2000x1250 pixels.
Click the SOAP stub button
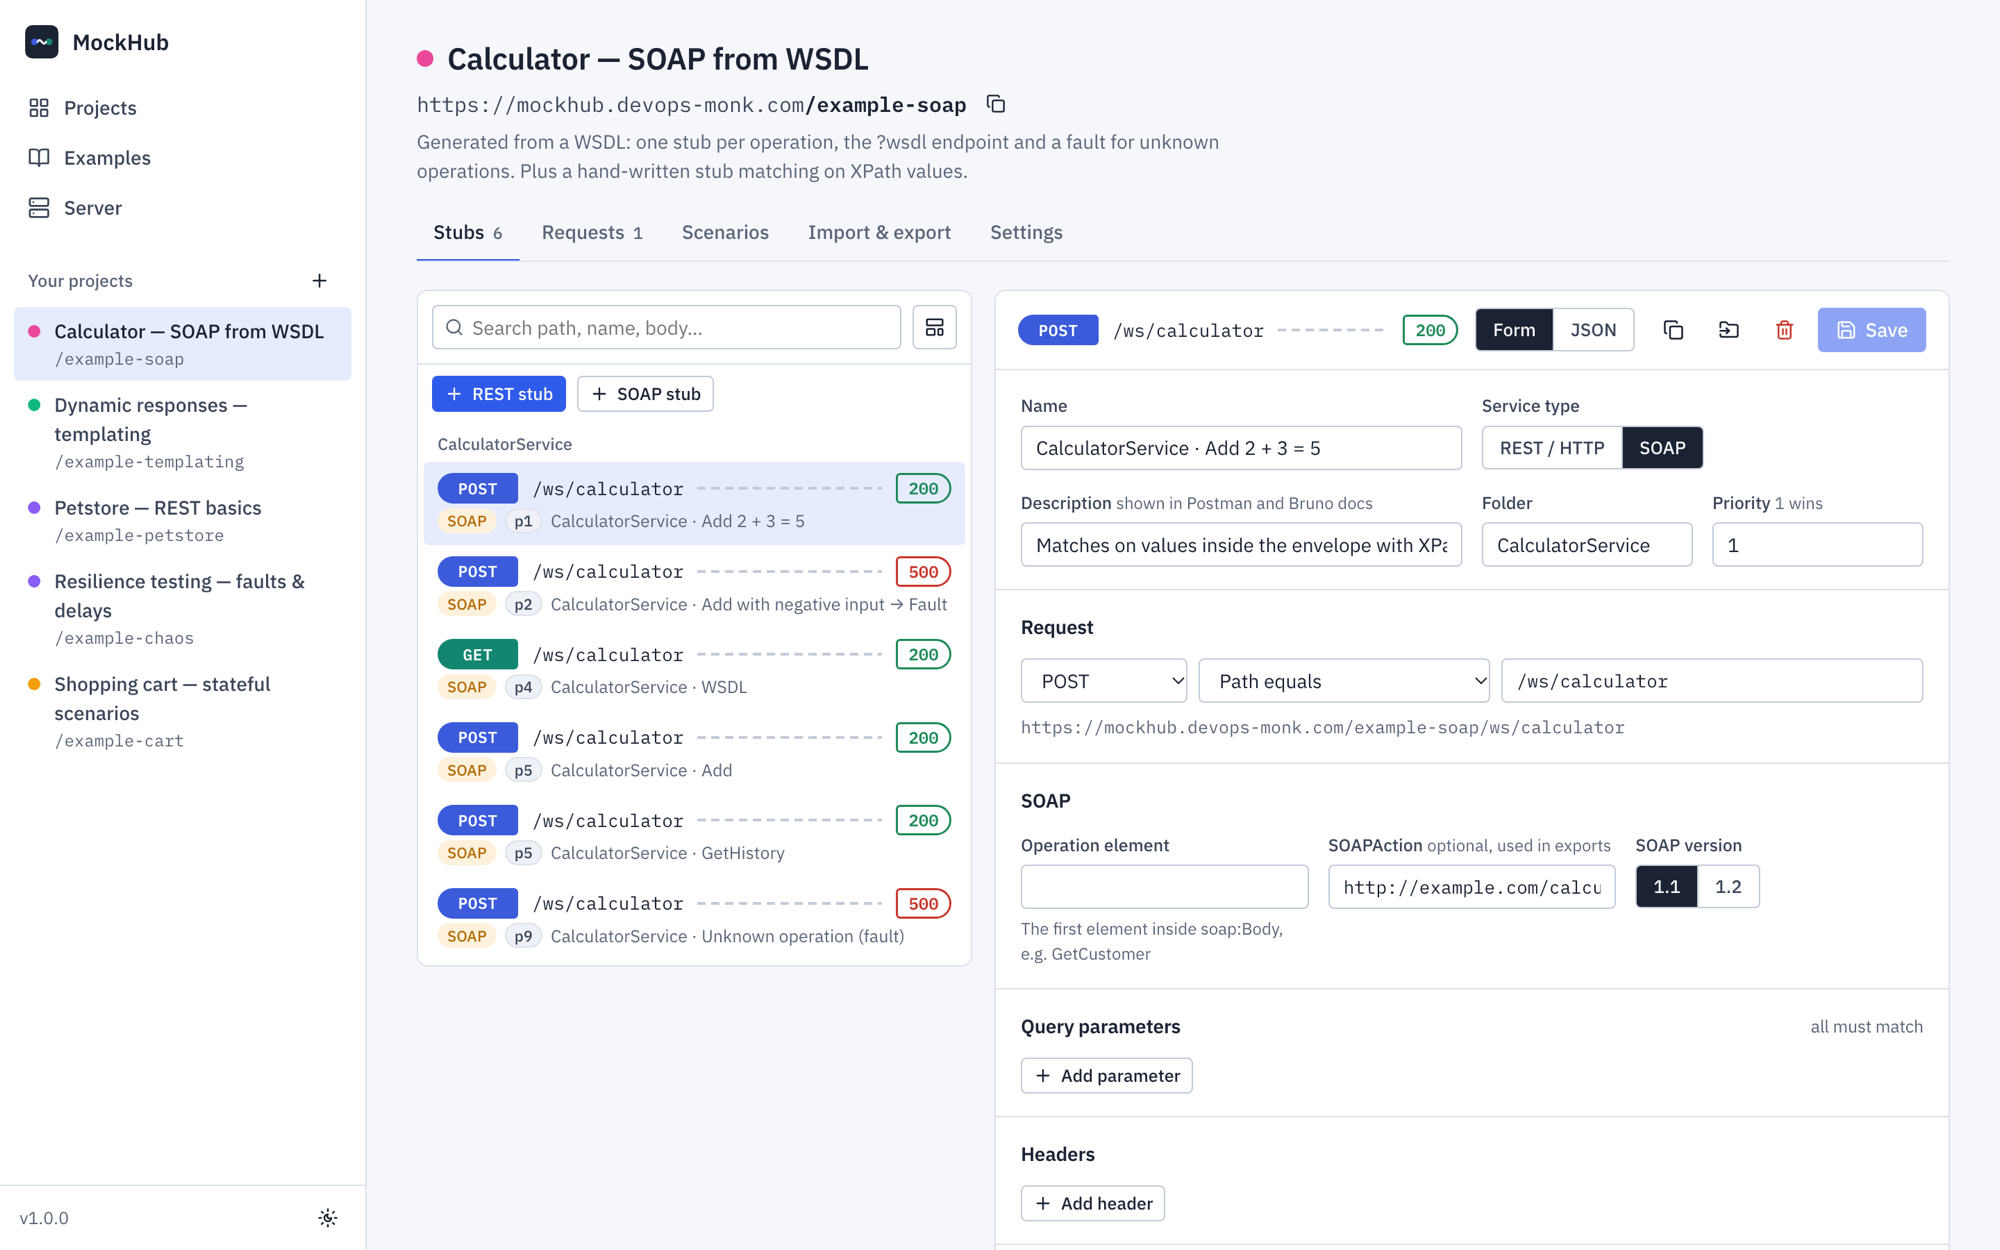click(x=646, y=394)
